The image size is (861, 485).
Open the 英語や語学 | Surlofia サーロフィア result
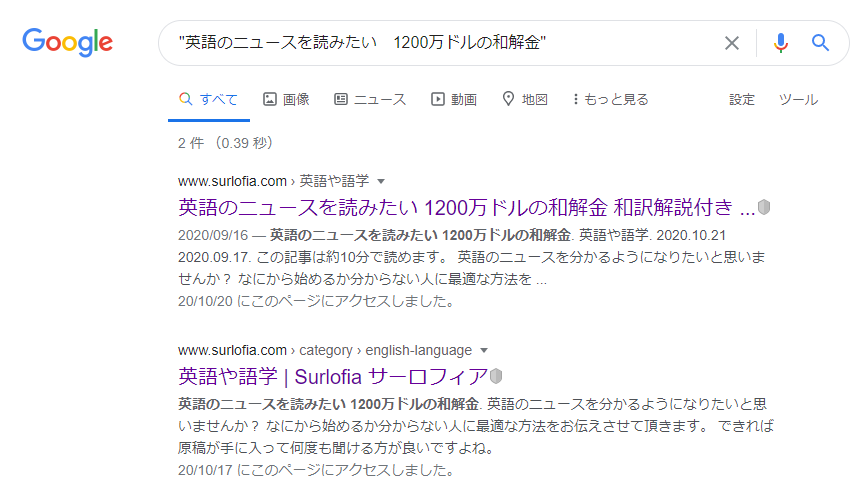332,377
